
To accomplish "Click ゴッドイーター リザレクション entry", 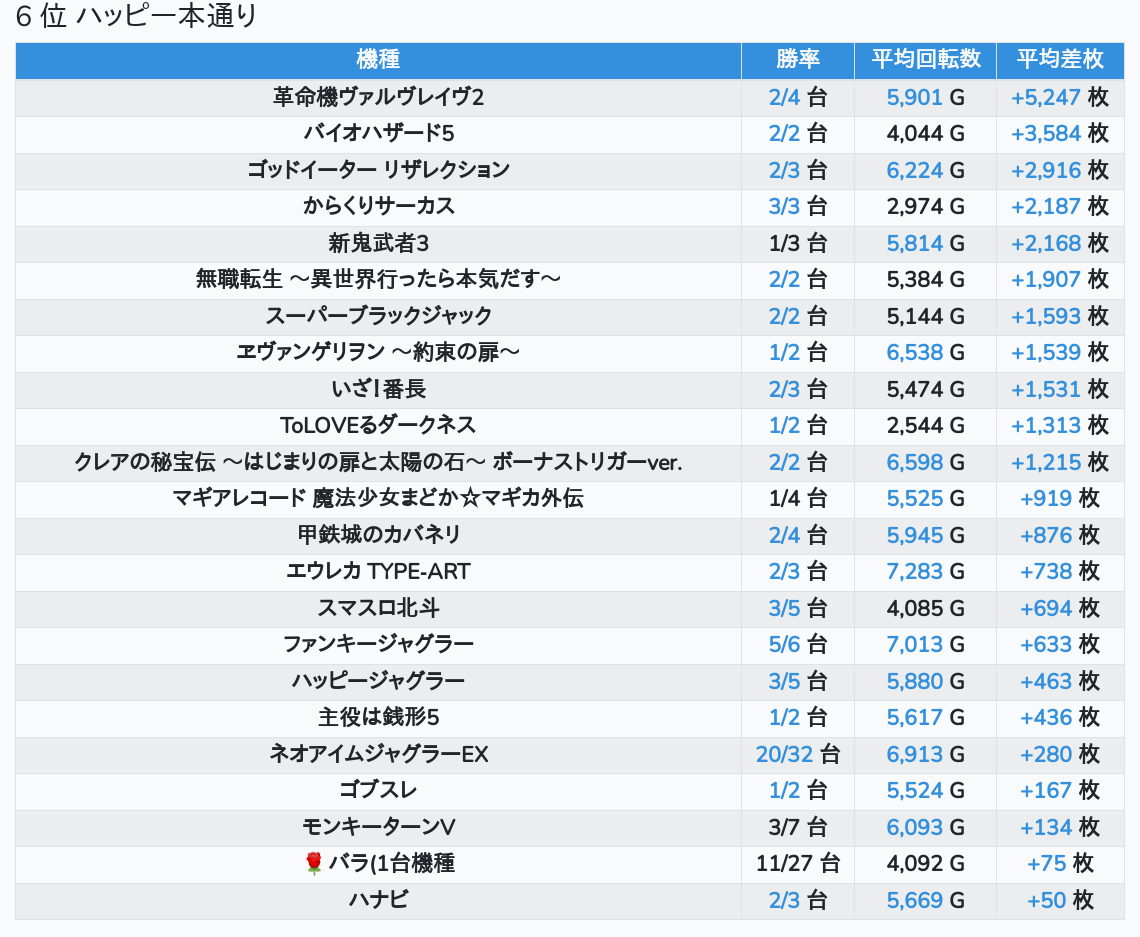I will pyautogui.click(x=378, y=170).
